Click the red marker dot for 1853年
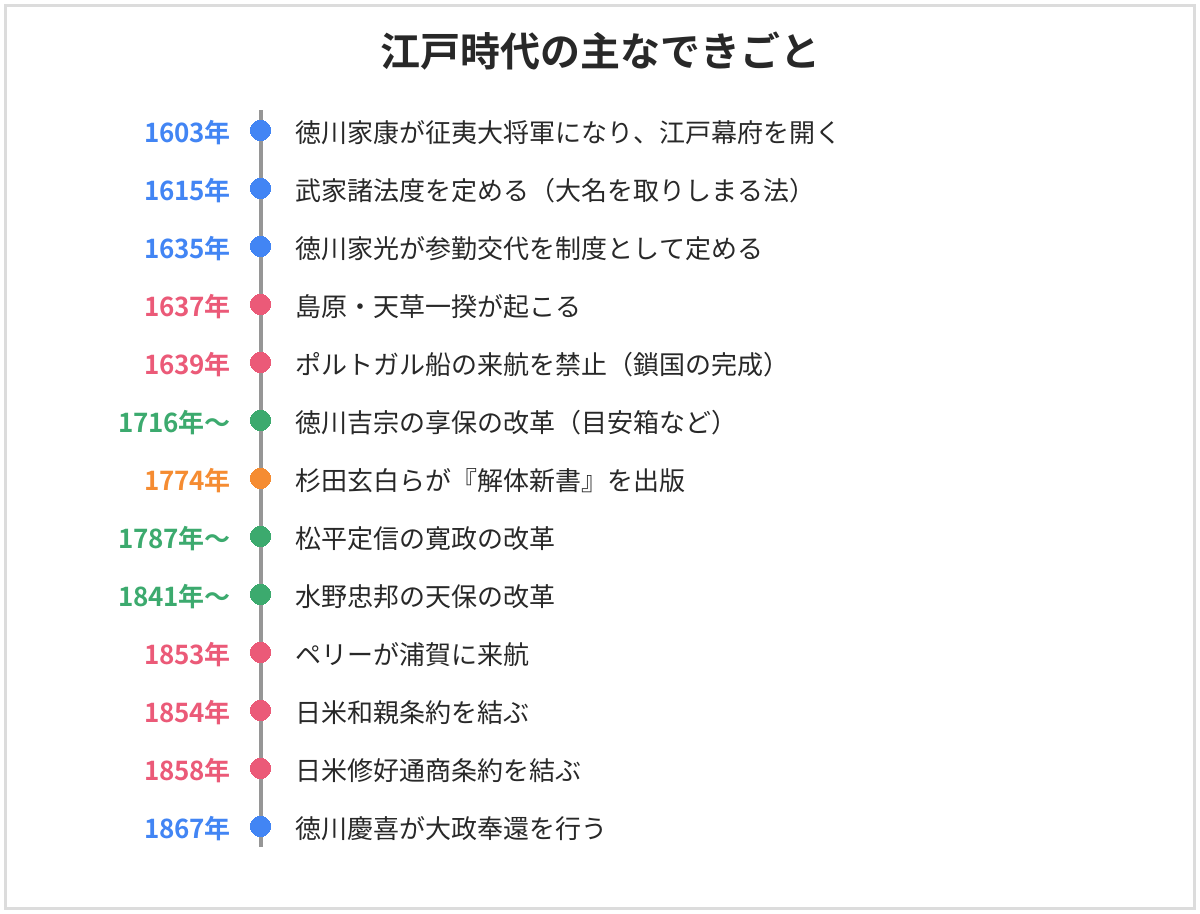 click(x=261, y=653)
